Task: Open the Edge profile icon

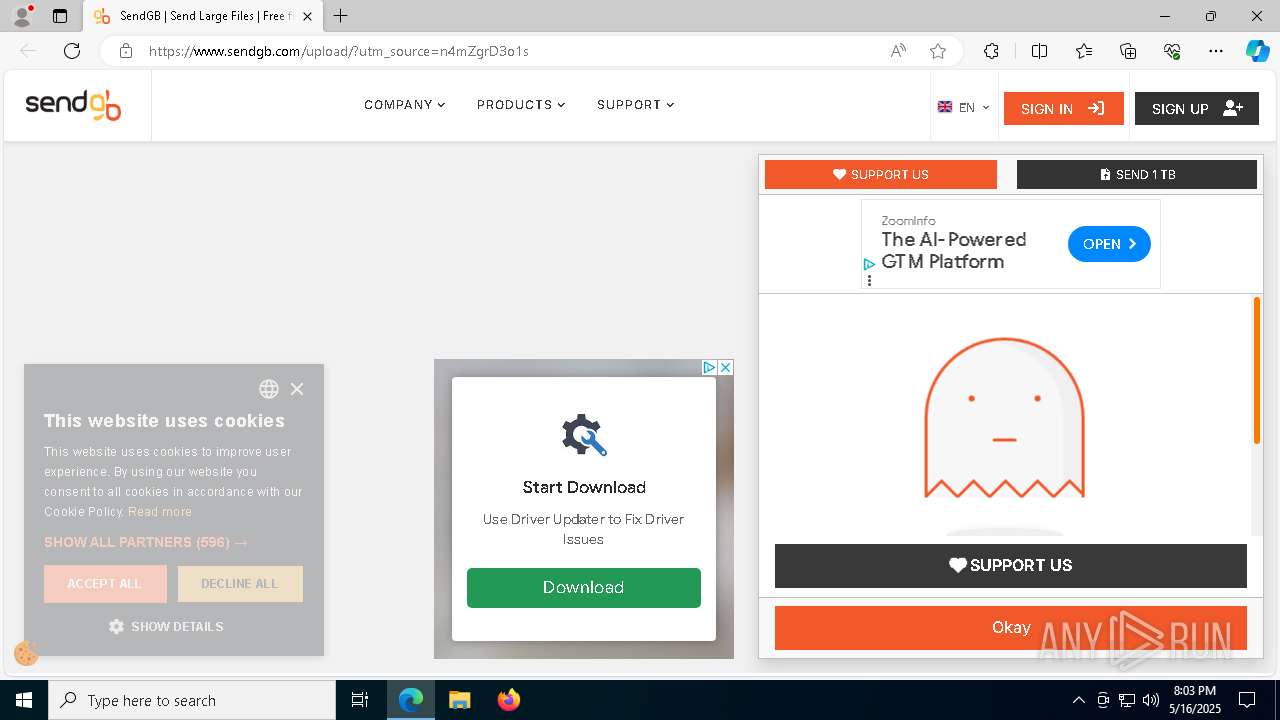Action: [x=22, y=16]
